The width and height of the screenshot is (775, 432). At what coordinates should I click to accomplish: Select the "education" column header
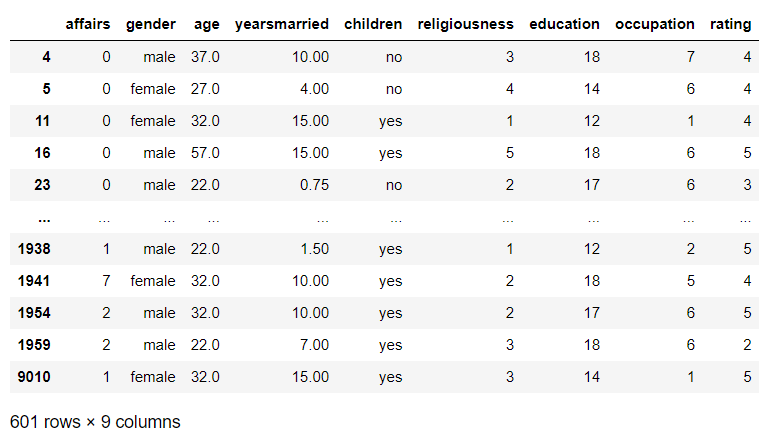click(565, 24)
